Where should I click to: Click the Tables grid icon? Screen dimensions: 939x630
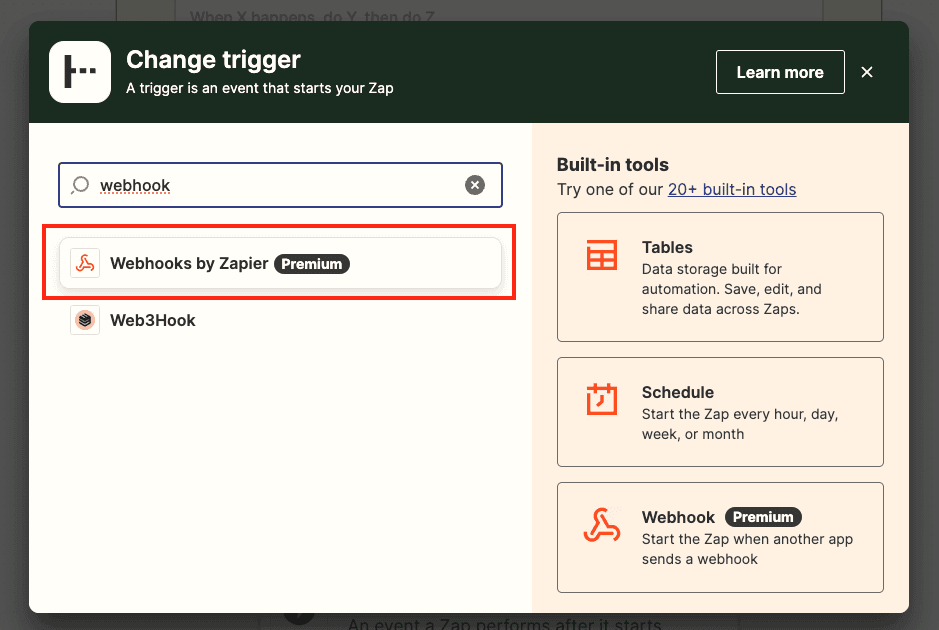[x=602, y=255]
